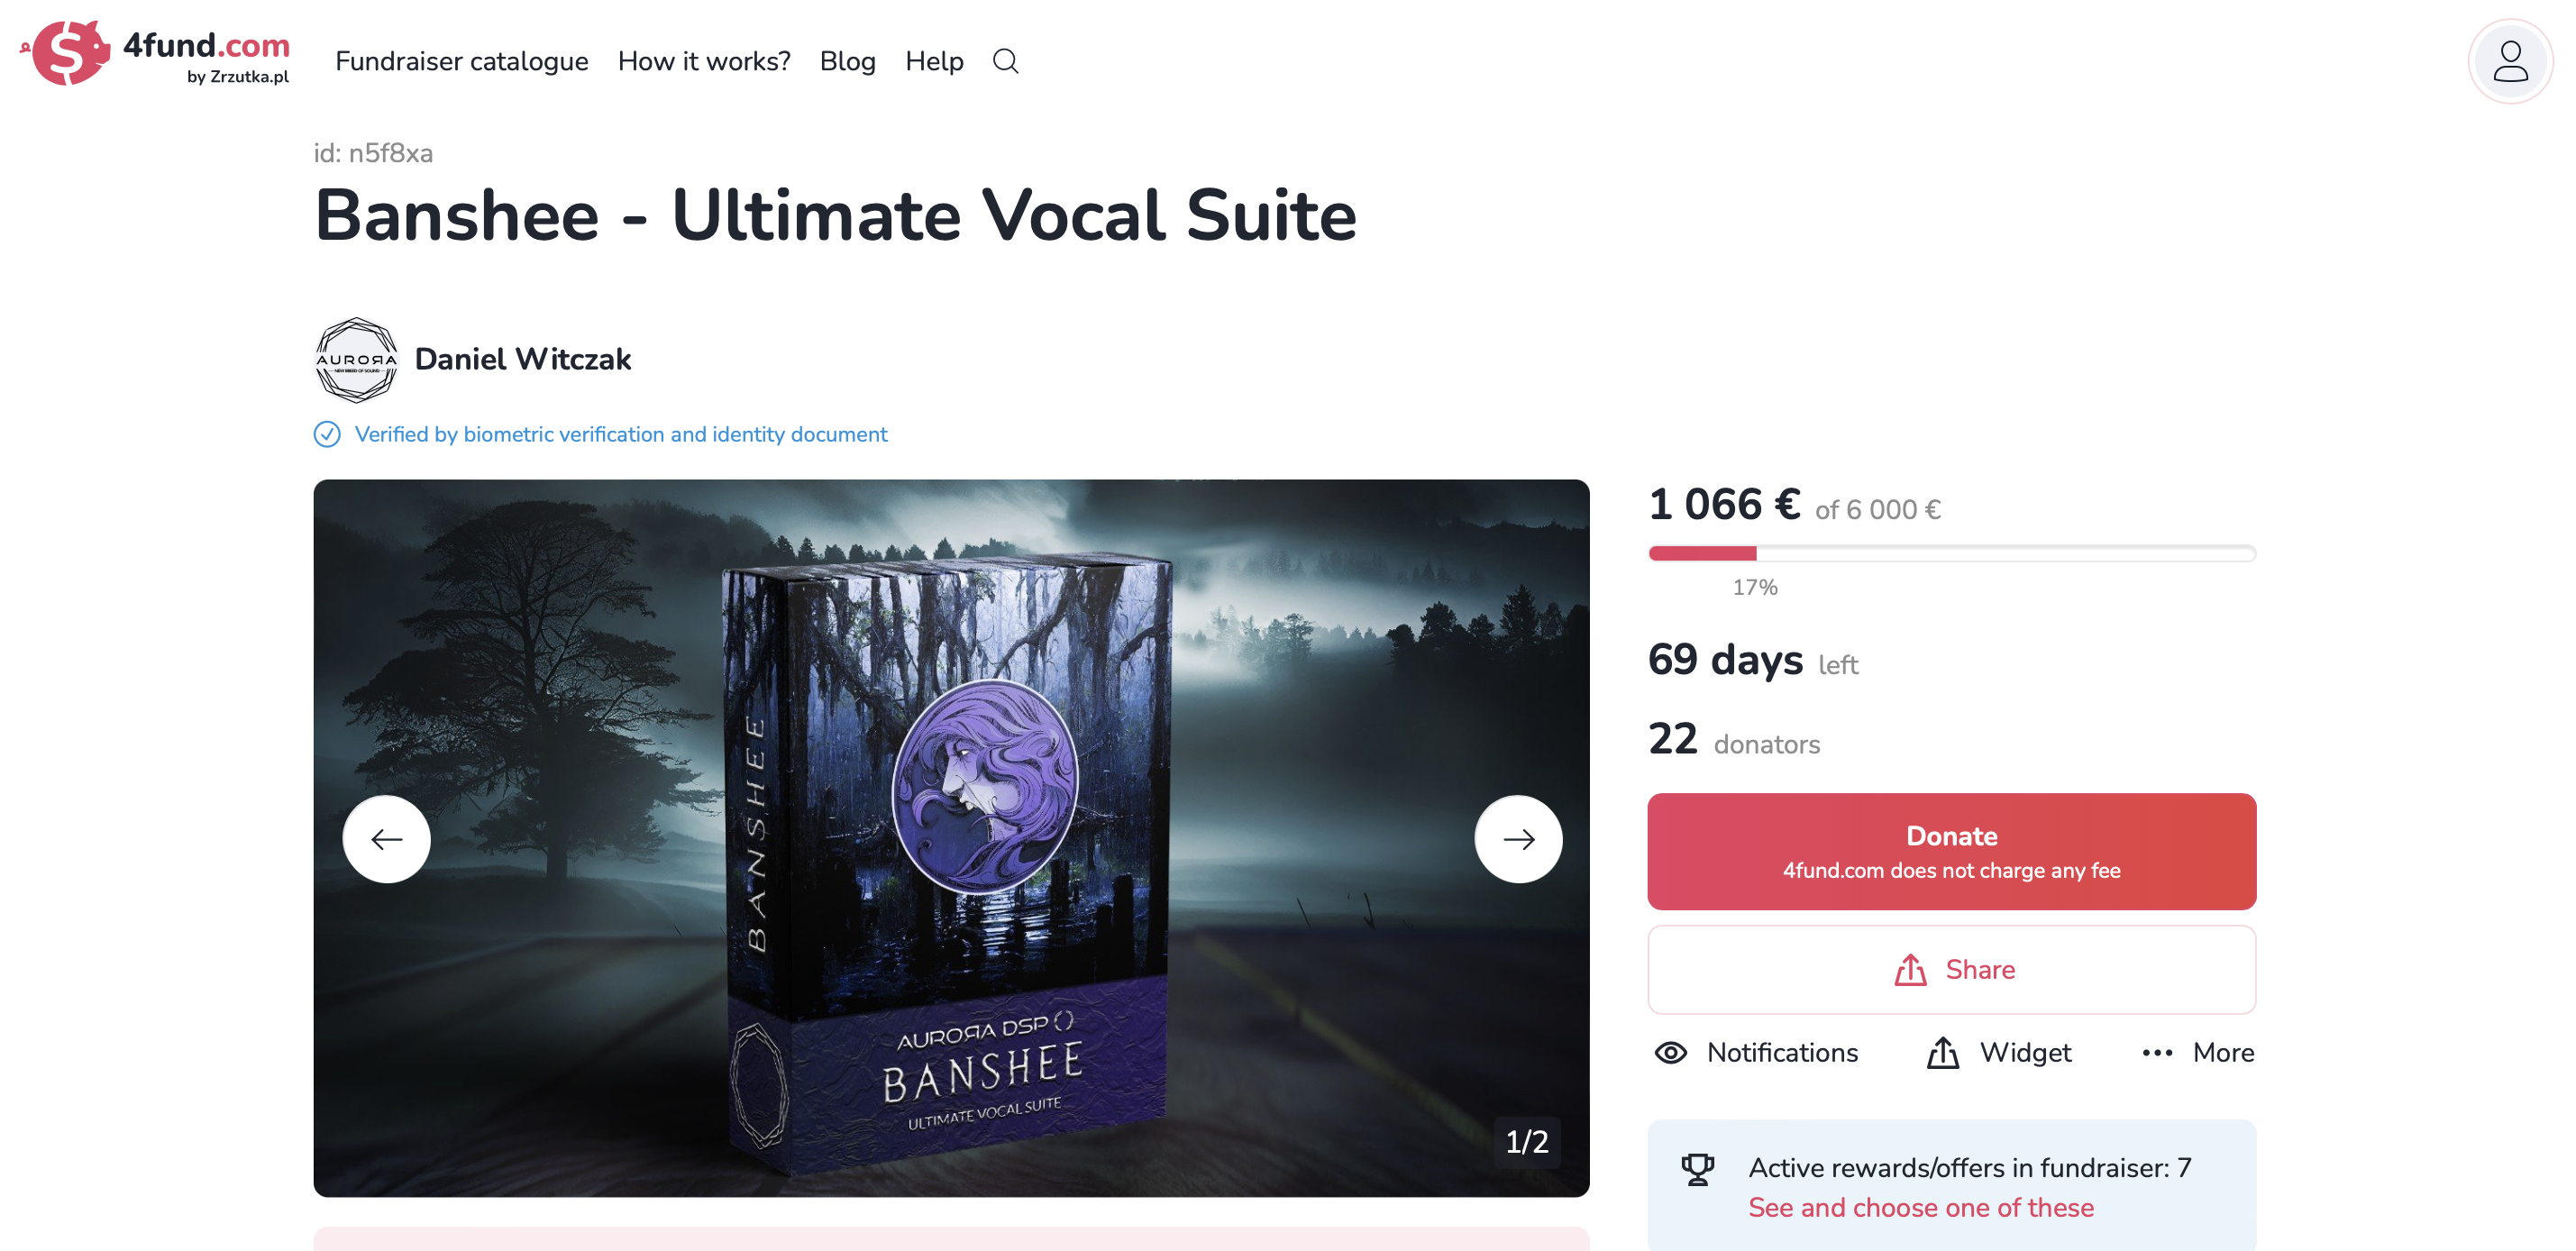Click the search magnifier icon

[1005, 61]
